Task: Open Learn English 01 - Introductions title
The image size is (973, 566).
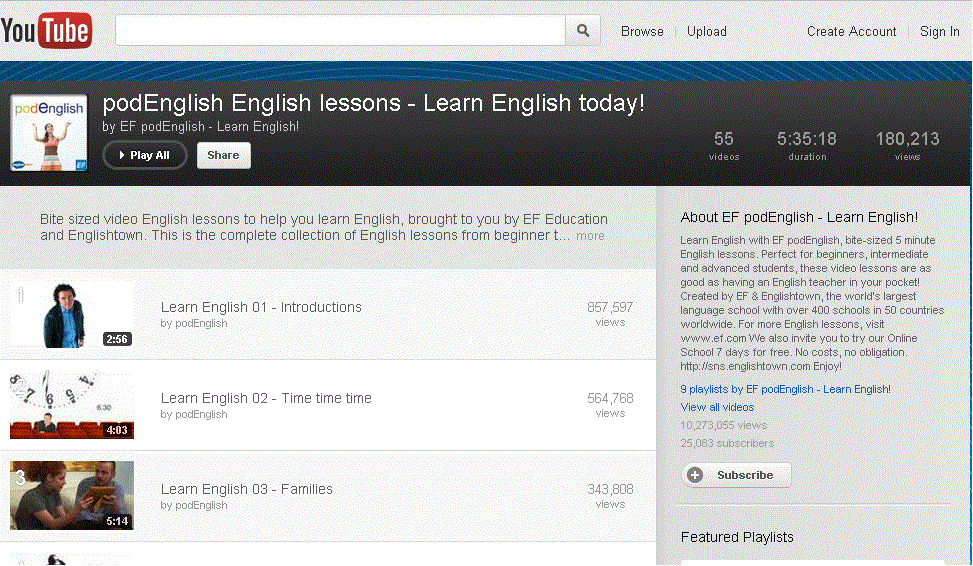Action: coord(261,307)
